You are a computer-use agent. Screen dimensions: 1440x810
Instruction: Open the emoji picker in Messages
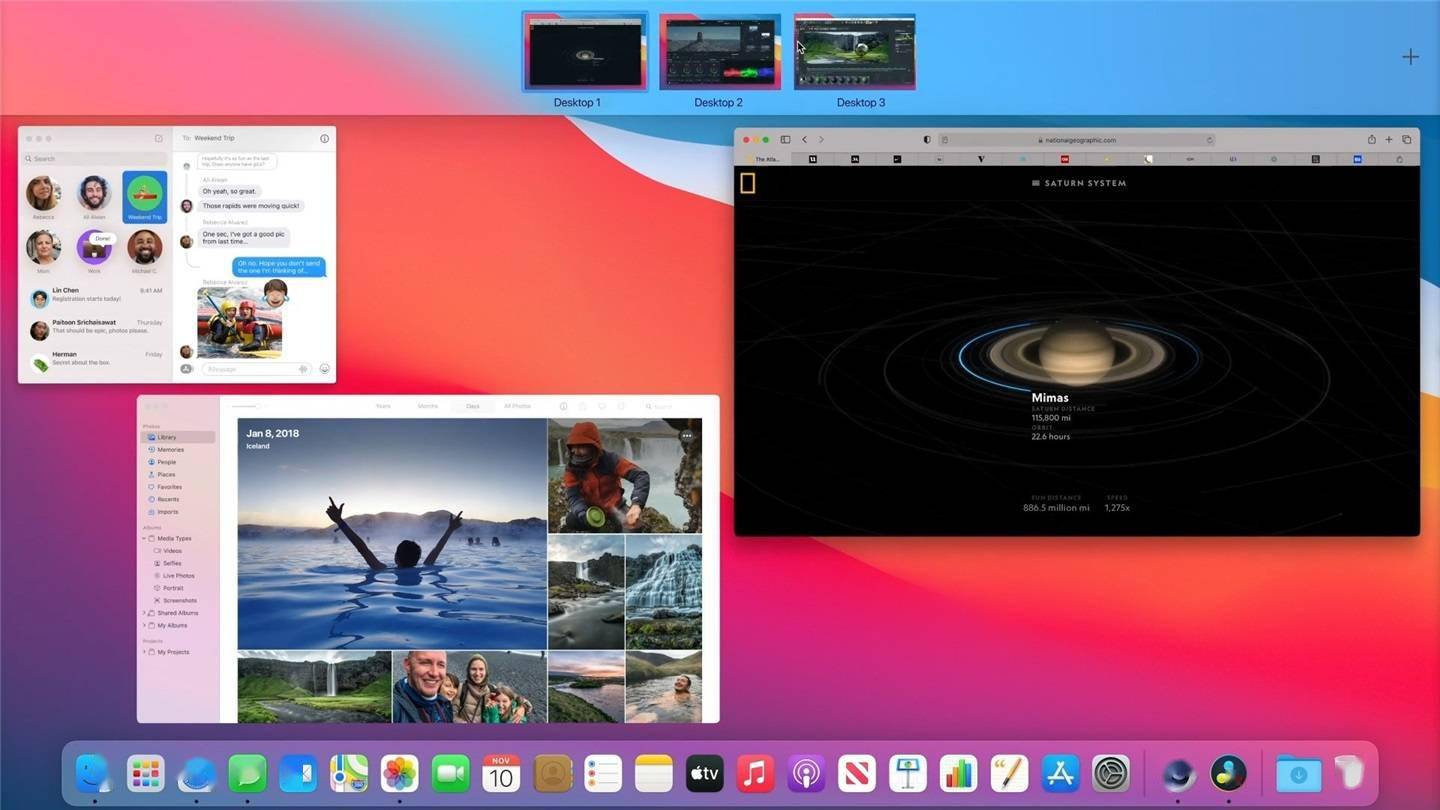pos(324,369)
